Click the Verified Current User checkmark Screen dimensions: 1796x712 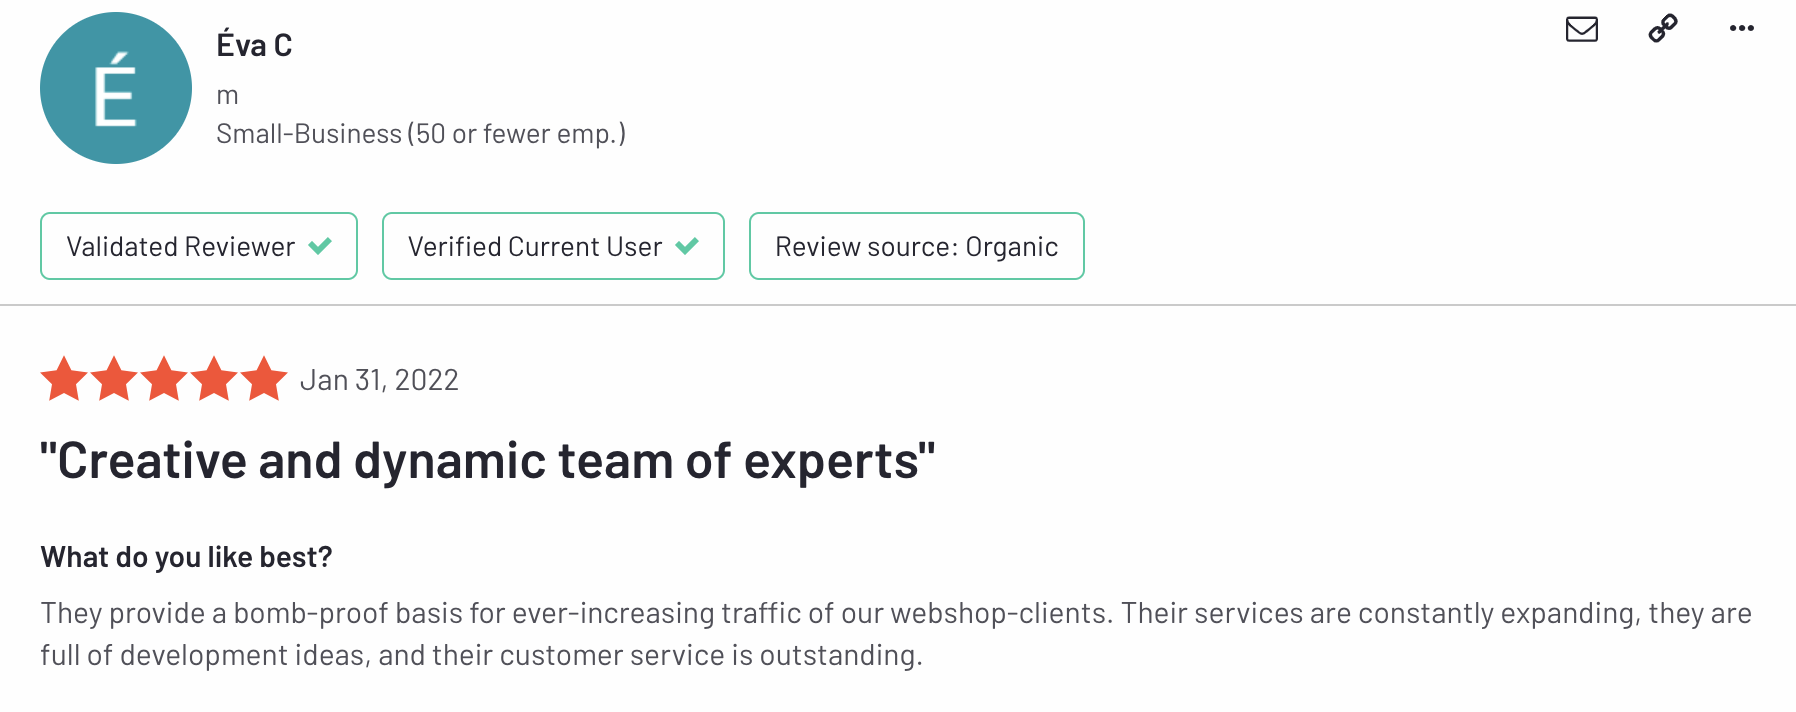tap(687, 246)
